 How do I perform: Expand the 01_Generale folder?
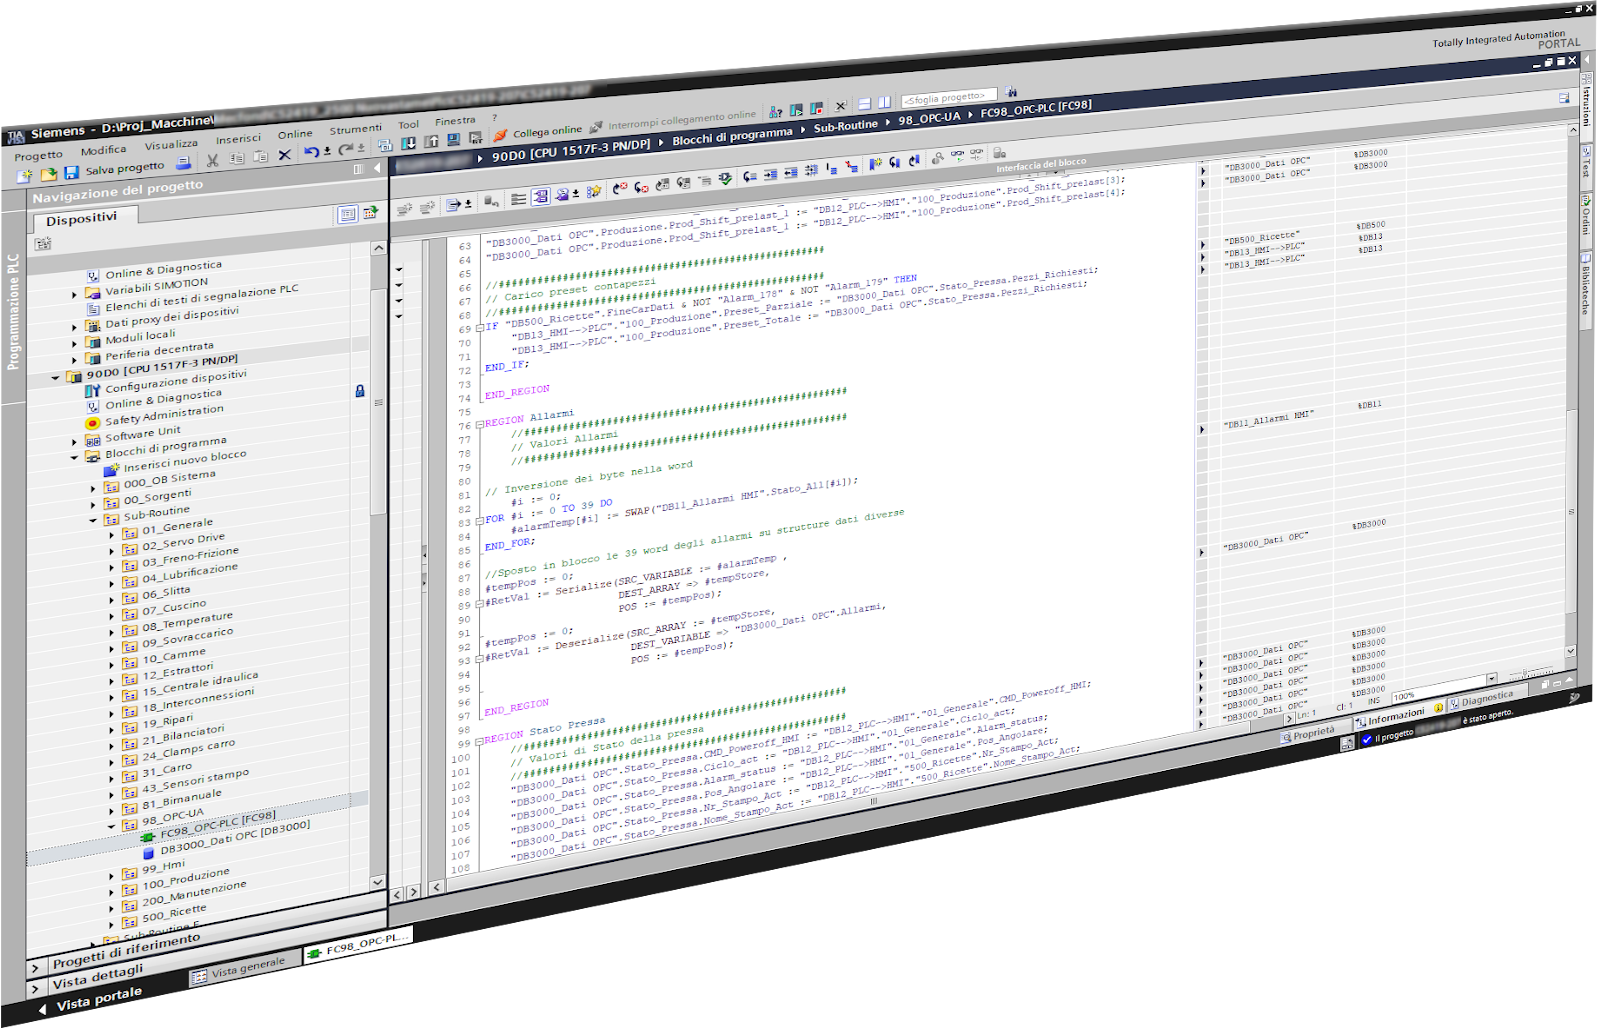(x=112, y=534)
